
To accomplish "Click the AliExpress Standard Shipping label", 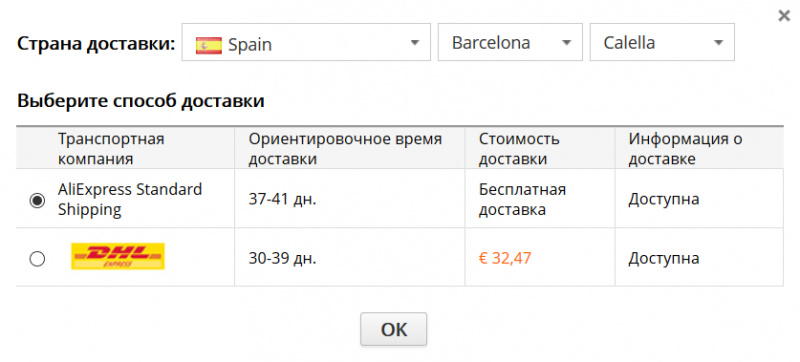I will click(130, 199).
